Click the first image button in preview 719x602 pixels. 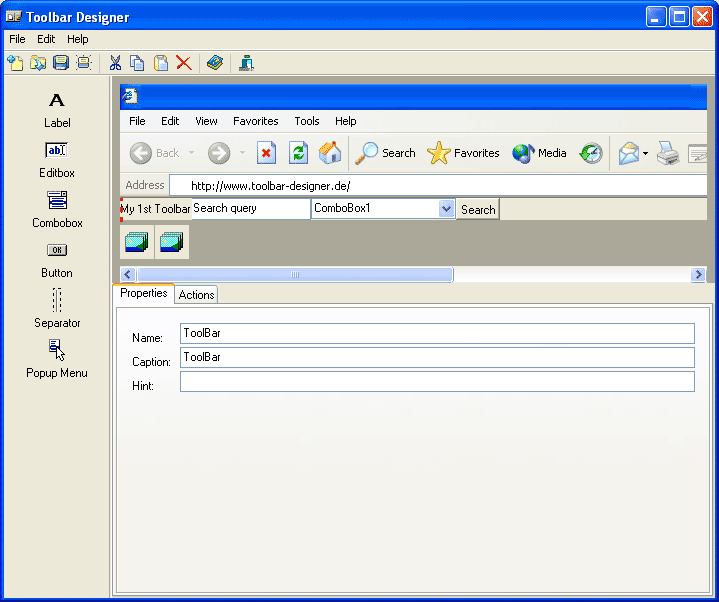136,242
